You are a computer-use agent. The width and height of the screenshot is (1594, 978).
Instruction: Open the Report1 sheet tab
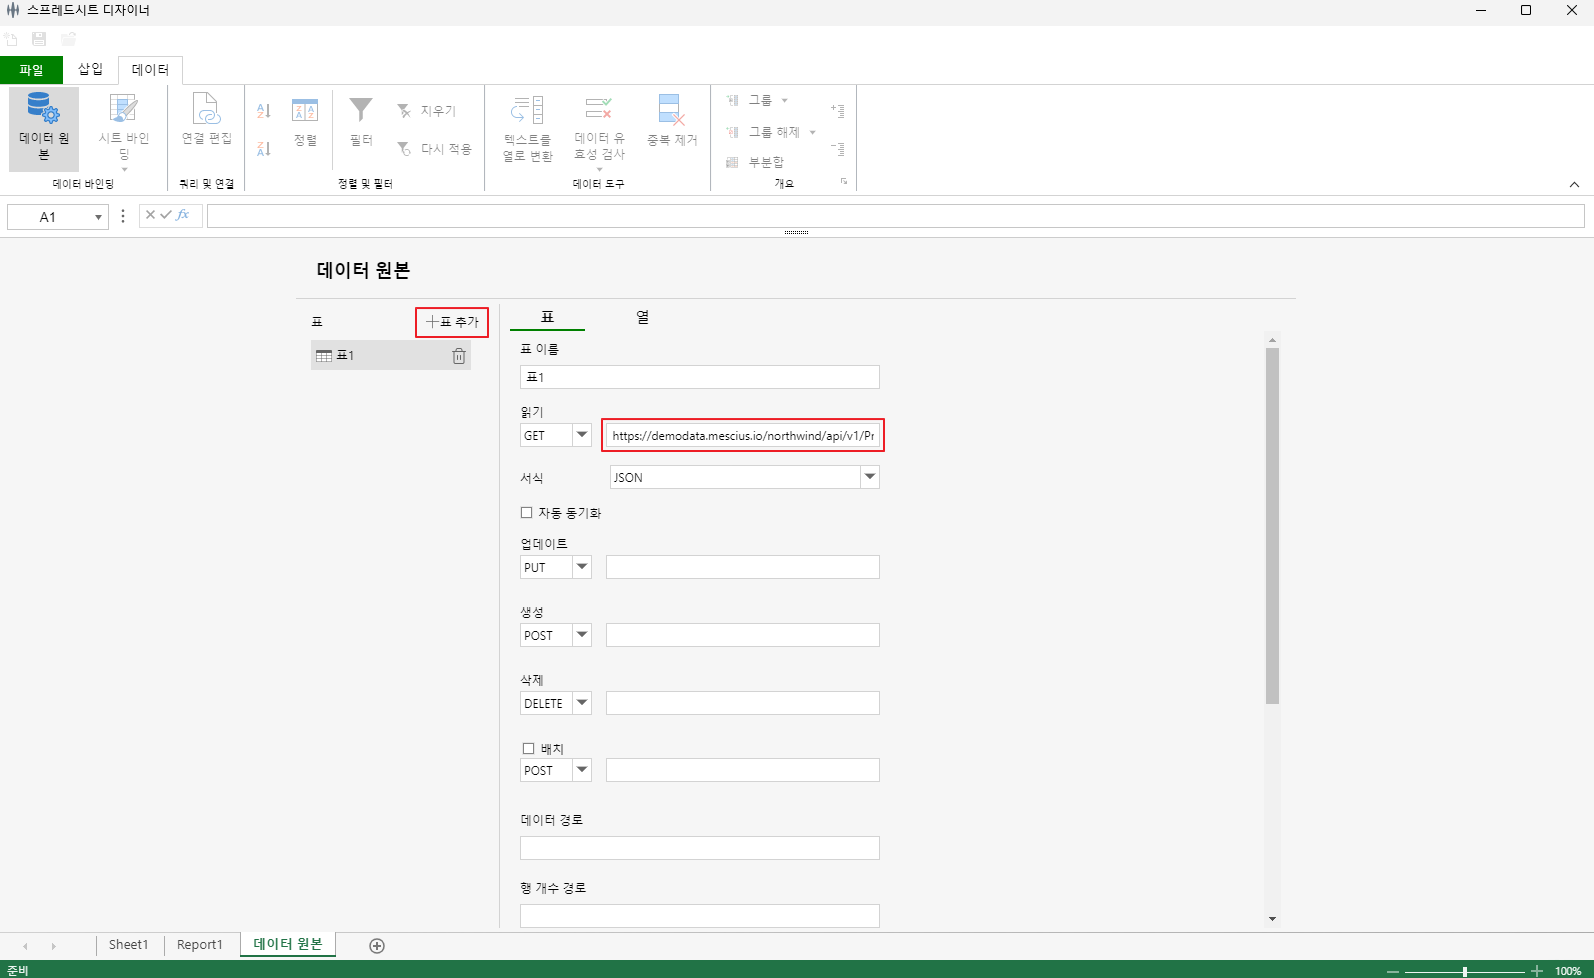tap(200, 945)
